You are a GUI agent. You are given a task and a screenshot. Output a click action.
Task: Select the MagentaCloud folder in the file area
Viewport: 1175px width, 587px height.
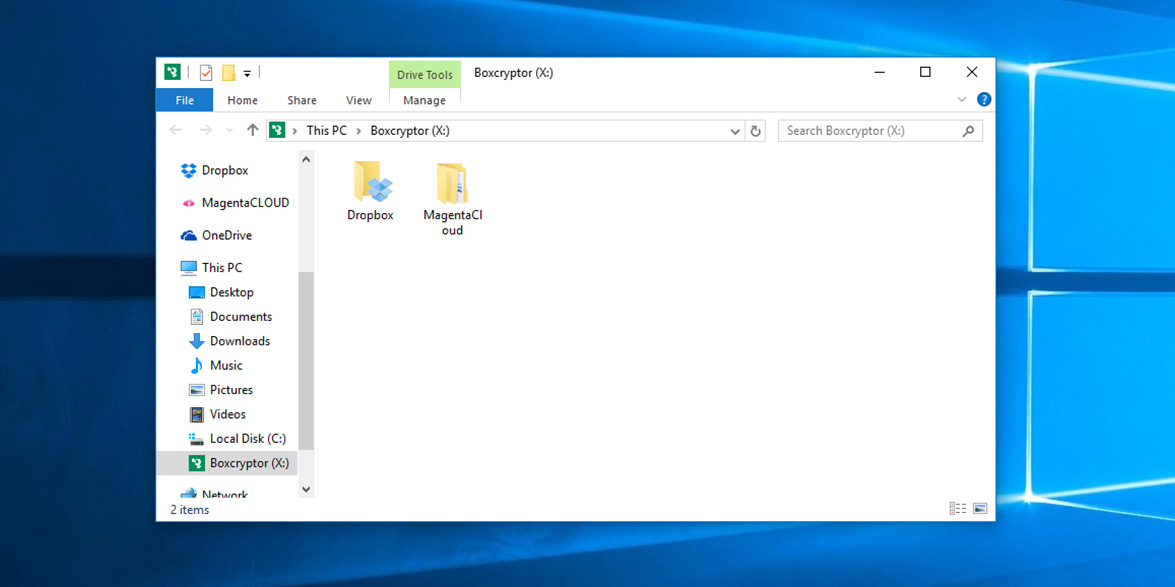click(453, 198)
